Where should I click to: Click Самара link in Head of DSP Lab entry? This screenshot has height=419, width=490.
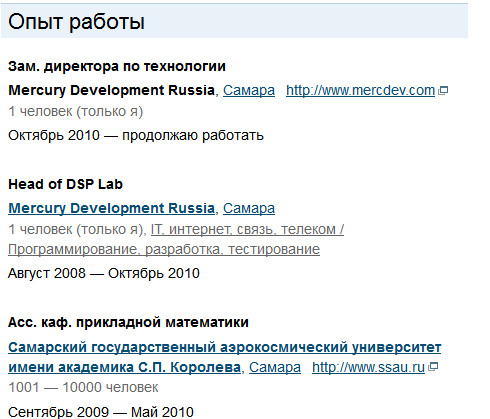249,208
